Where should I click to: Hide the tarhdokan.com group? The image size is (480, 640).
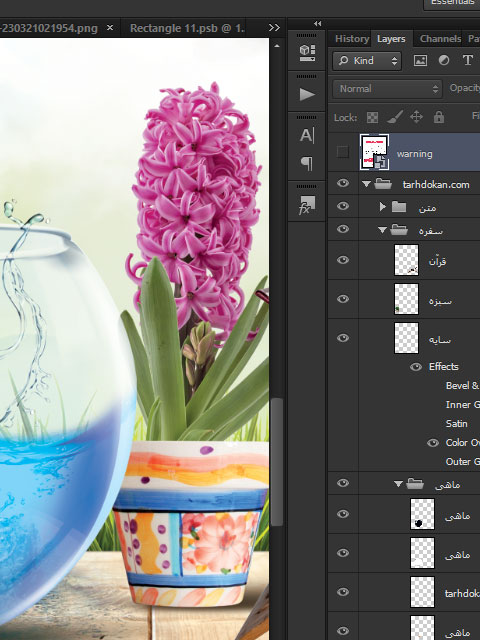[x=343, y=183]
